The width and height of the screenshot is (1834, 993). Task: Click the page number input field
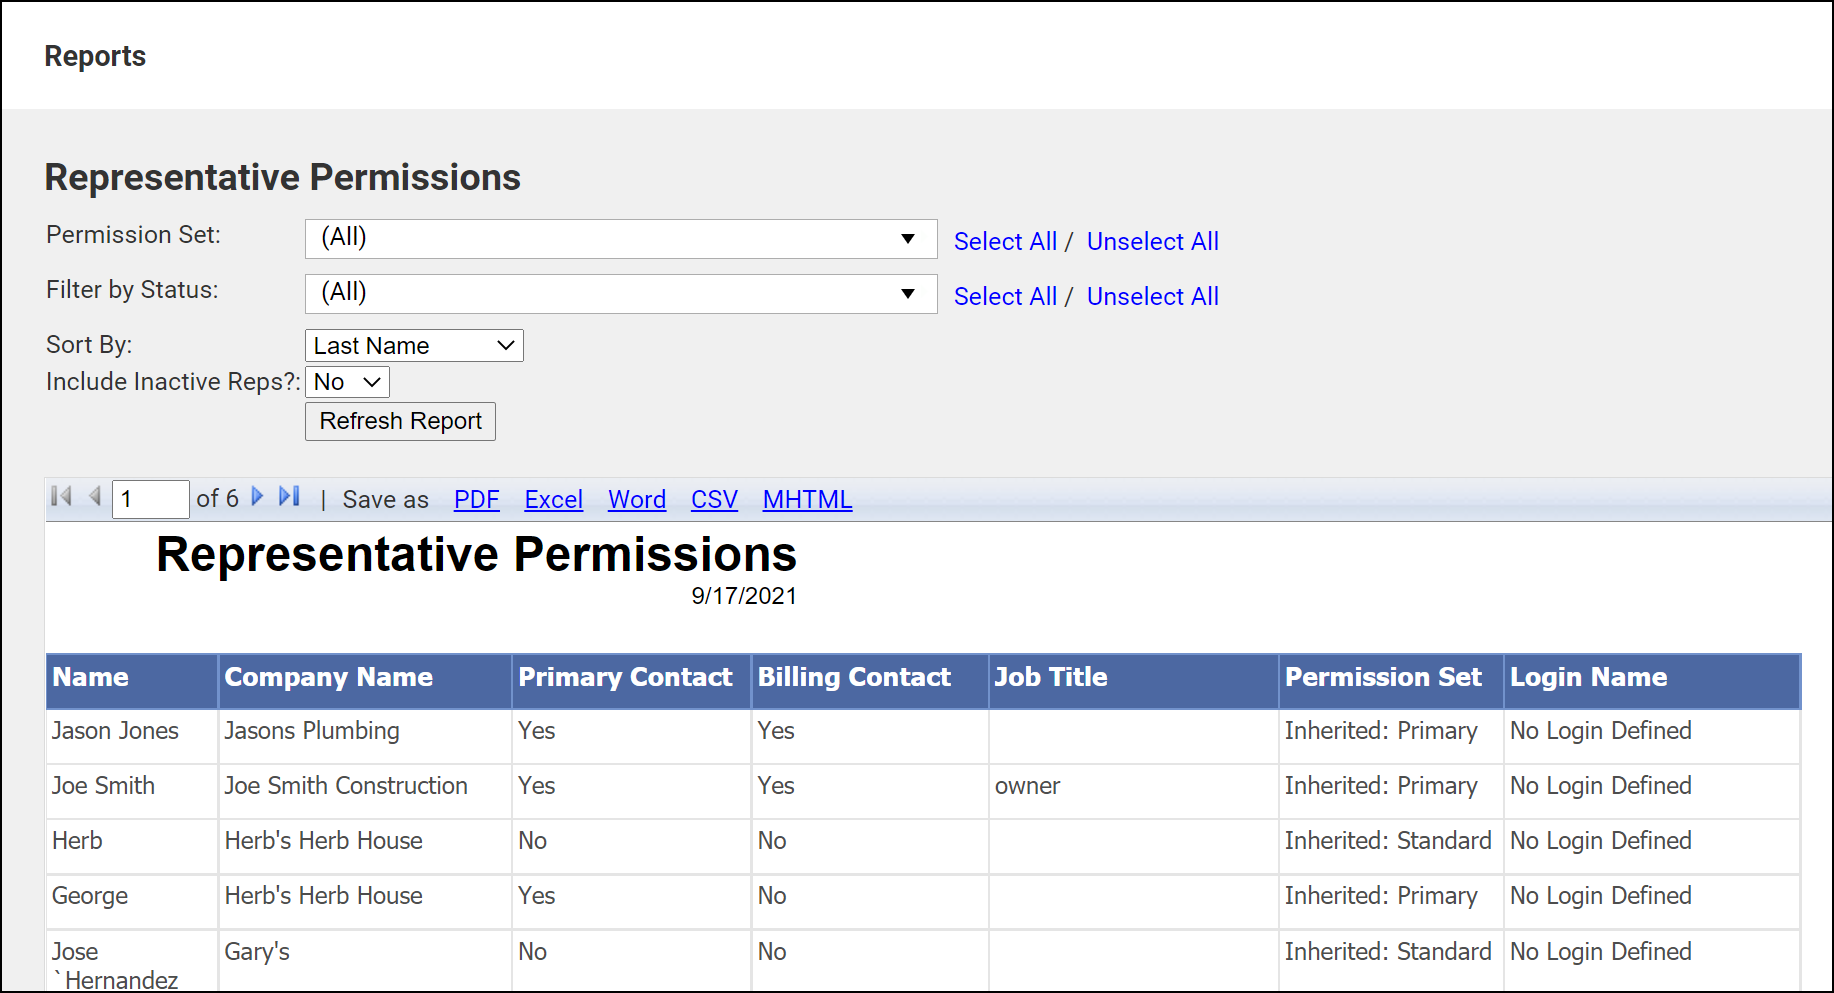tap(150, 499)
